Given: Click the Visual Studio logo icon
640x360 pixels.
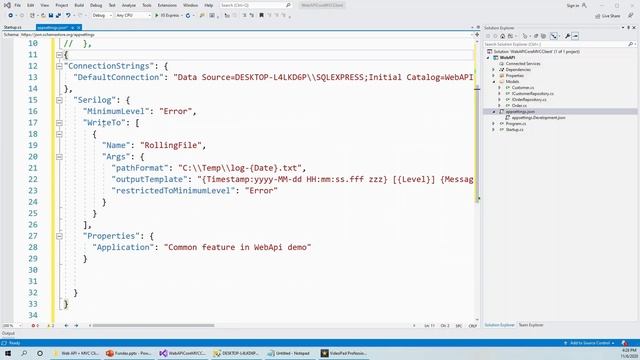Looking at the screenshot, I should (x=7, y=5).
